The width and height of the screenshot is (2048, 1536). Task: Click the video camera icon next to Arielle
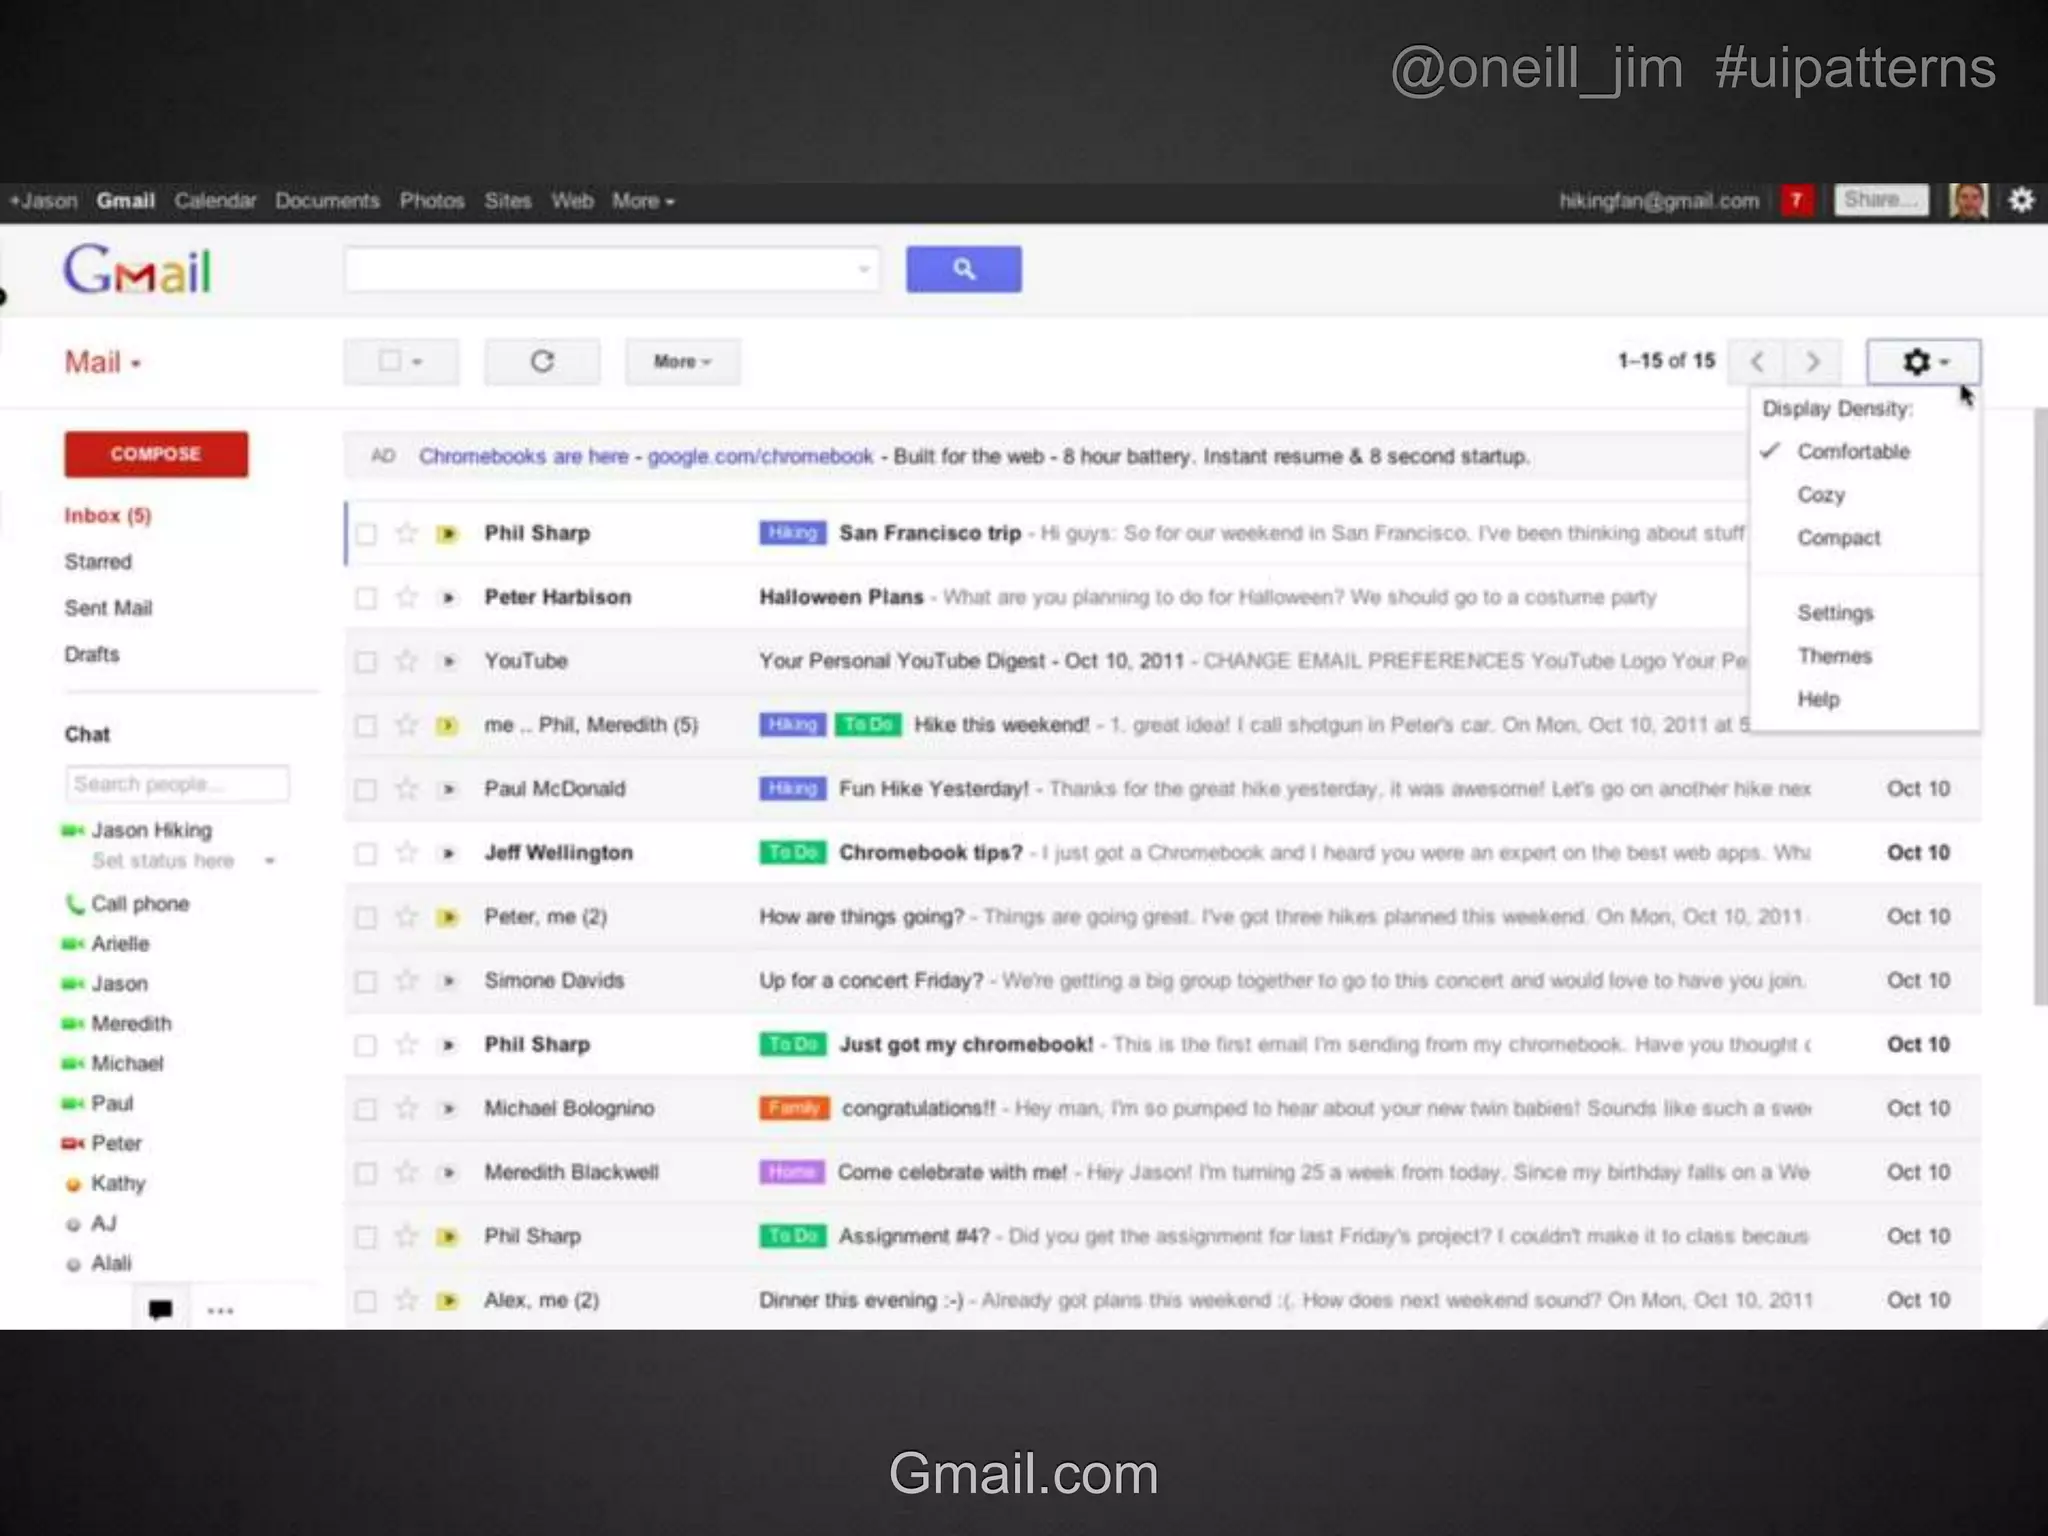73,944
